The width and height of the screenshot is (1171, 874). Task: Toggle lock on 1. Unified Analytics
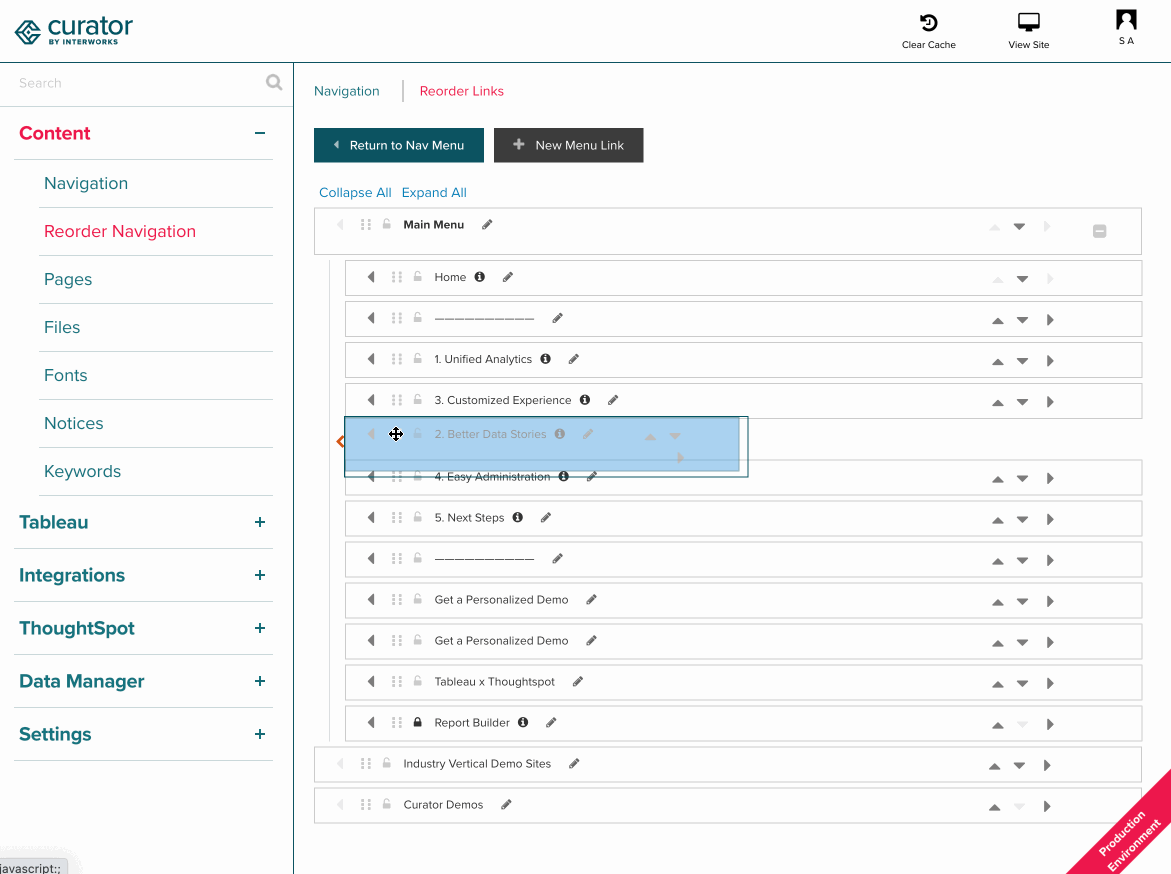point(417,359)
